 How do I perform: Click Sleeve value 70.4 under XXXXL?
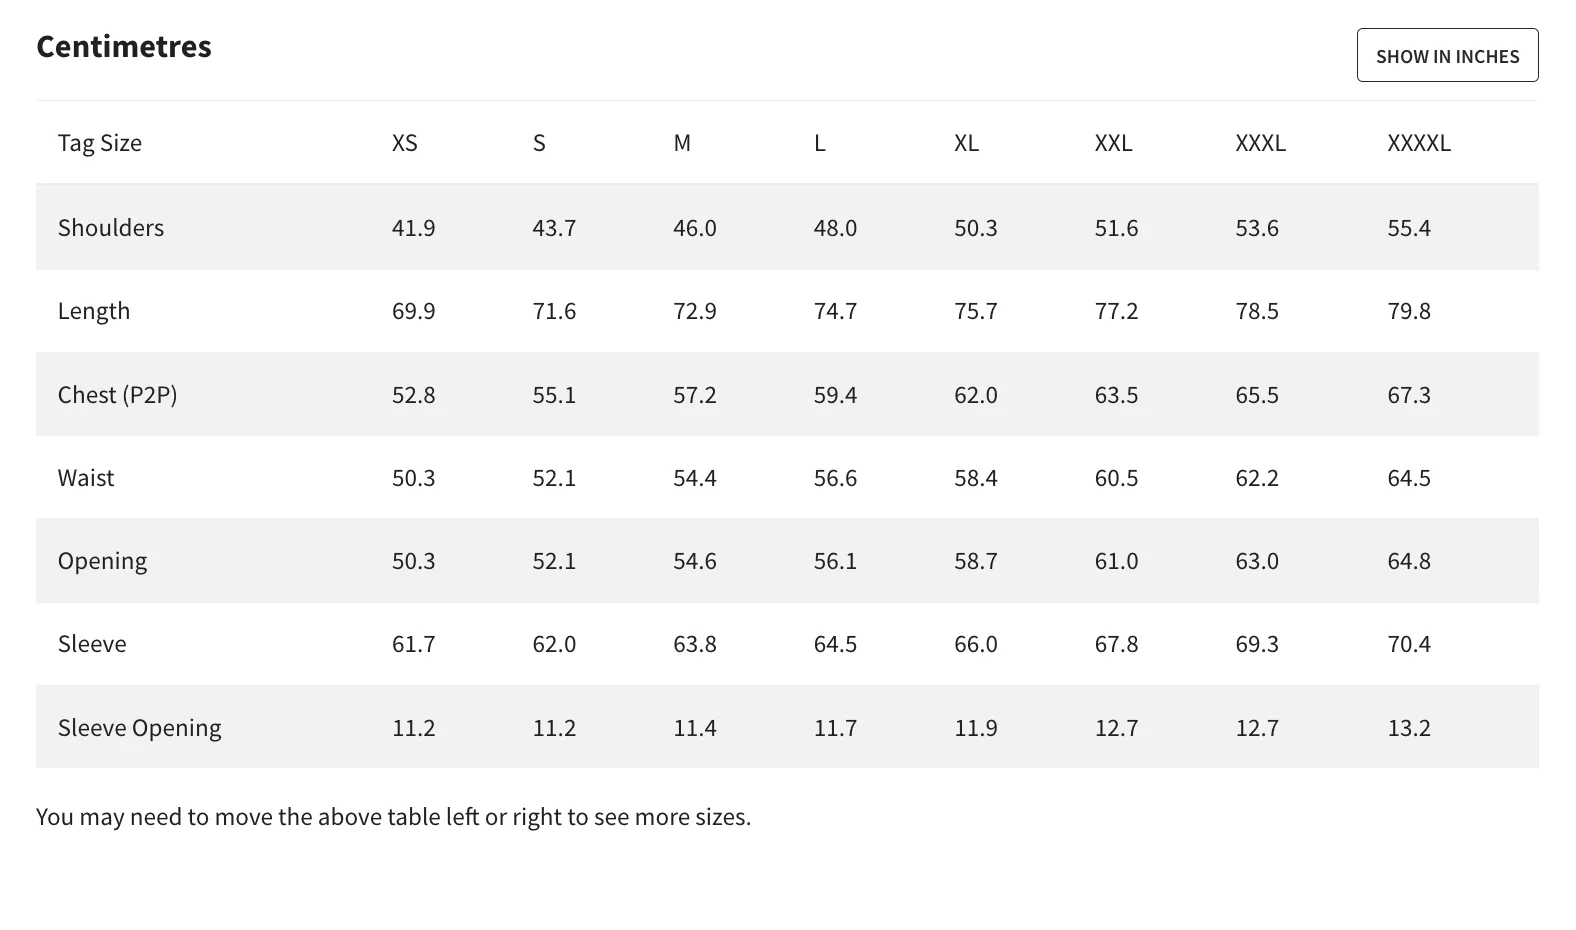1409,643
